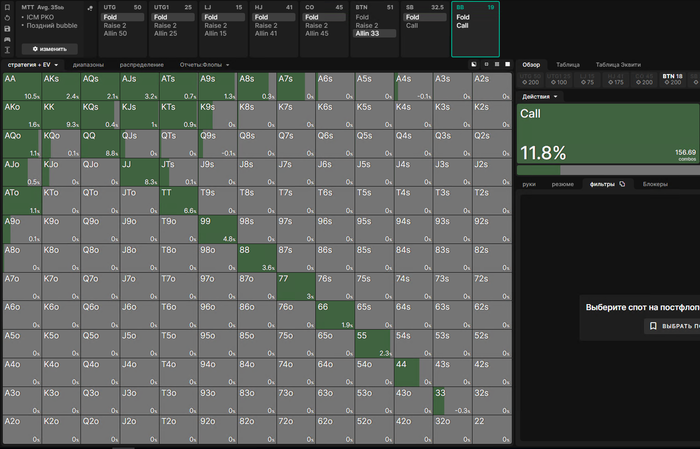This screenshot has width=700, height=449.
Task: Click the UTG 50 bounty chip 200
Action: [530, 79]
